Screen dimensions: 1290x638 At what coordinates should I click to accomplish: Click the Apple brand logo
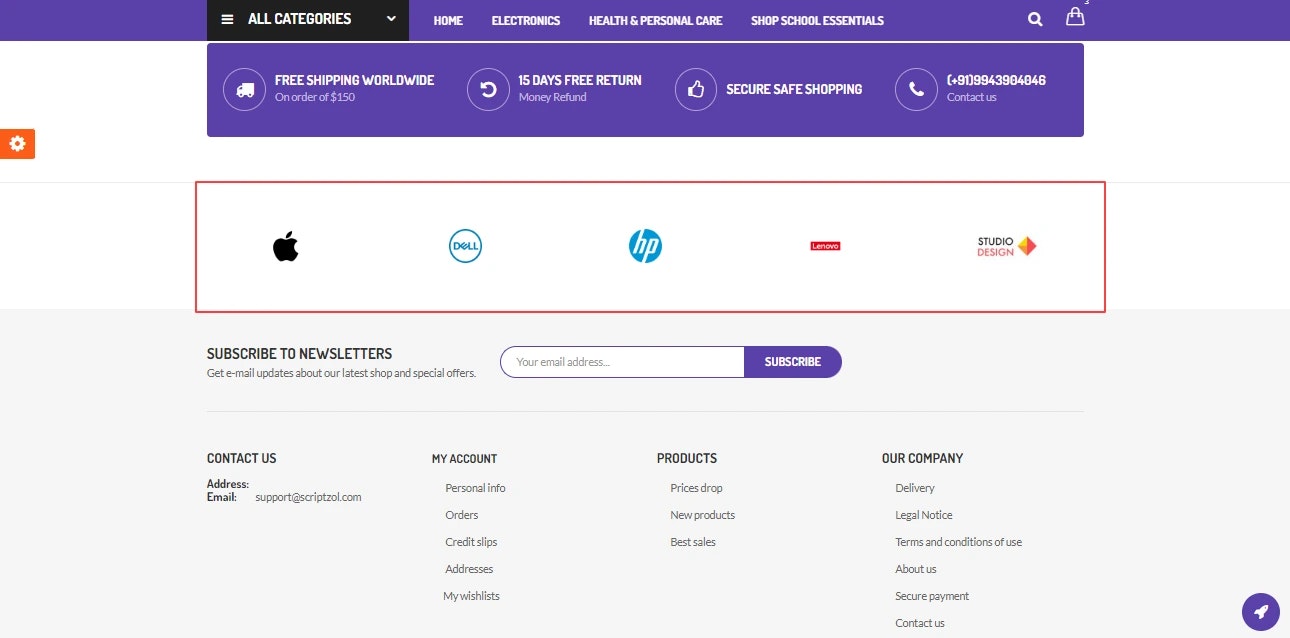[286, 246]
